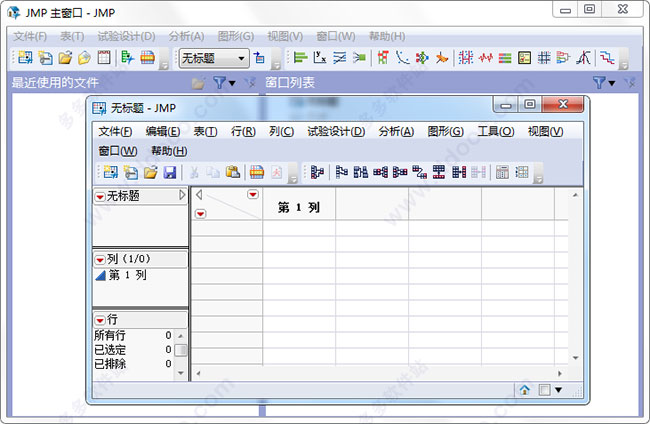
Task: Click rows panel scrollbar down arrow
Action: click(181, 373)
